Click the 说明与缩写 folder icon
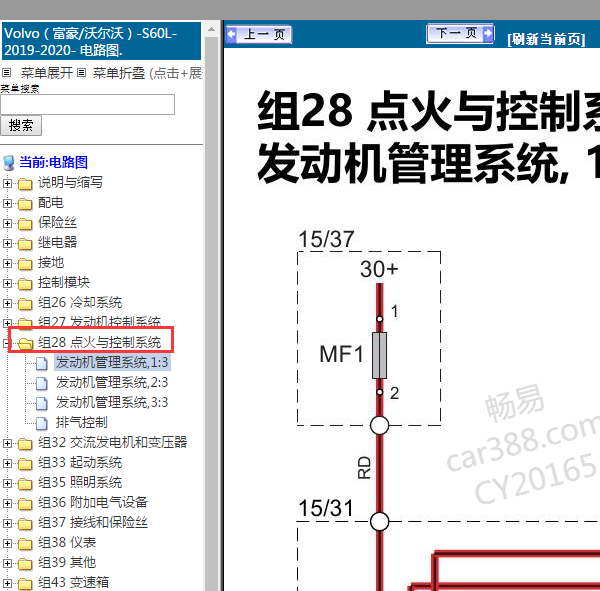The height and width of the screenshot is (591, 600). click(x=25, y=184)
